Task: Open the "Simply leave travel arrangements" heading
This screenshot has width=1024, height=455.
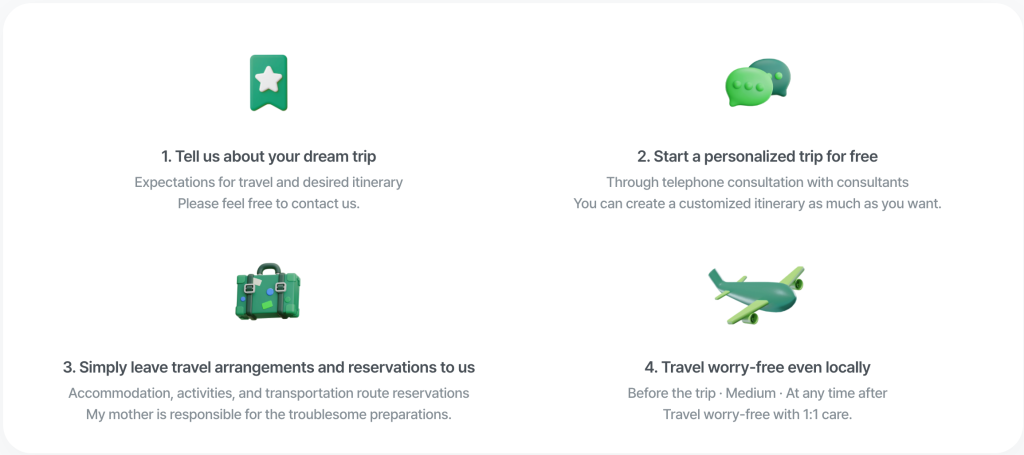Action: pos(269,367)
